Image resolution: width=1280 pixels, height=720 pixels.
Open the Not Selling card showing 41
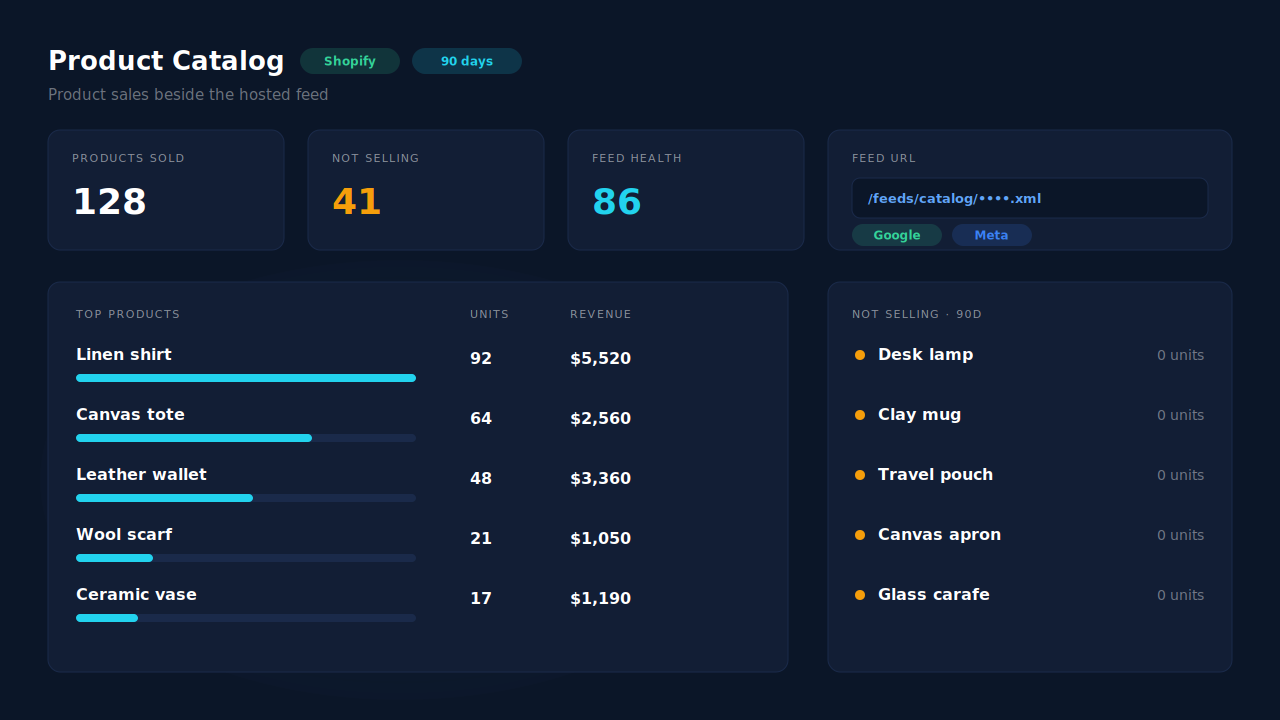(426, 190)
